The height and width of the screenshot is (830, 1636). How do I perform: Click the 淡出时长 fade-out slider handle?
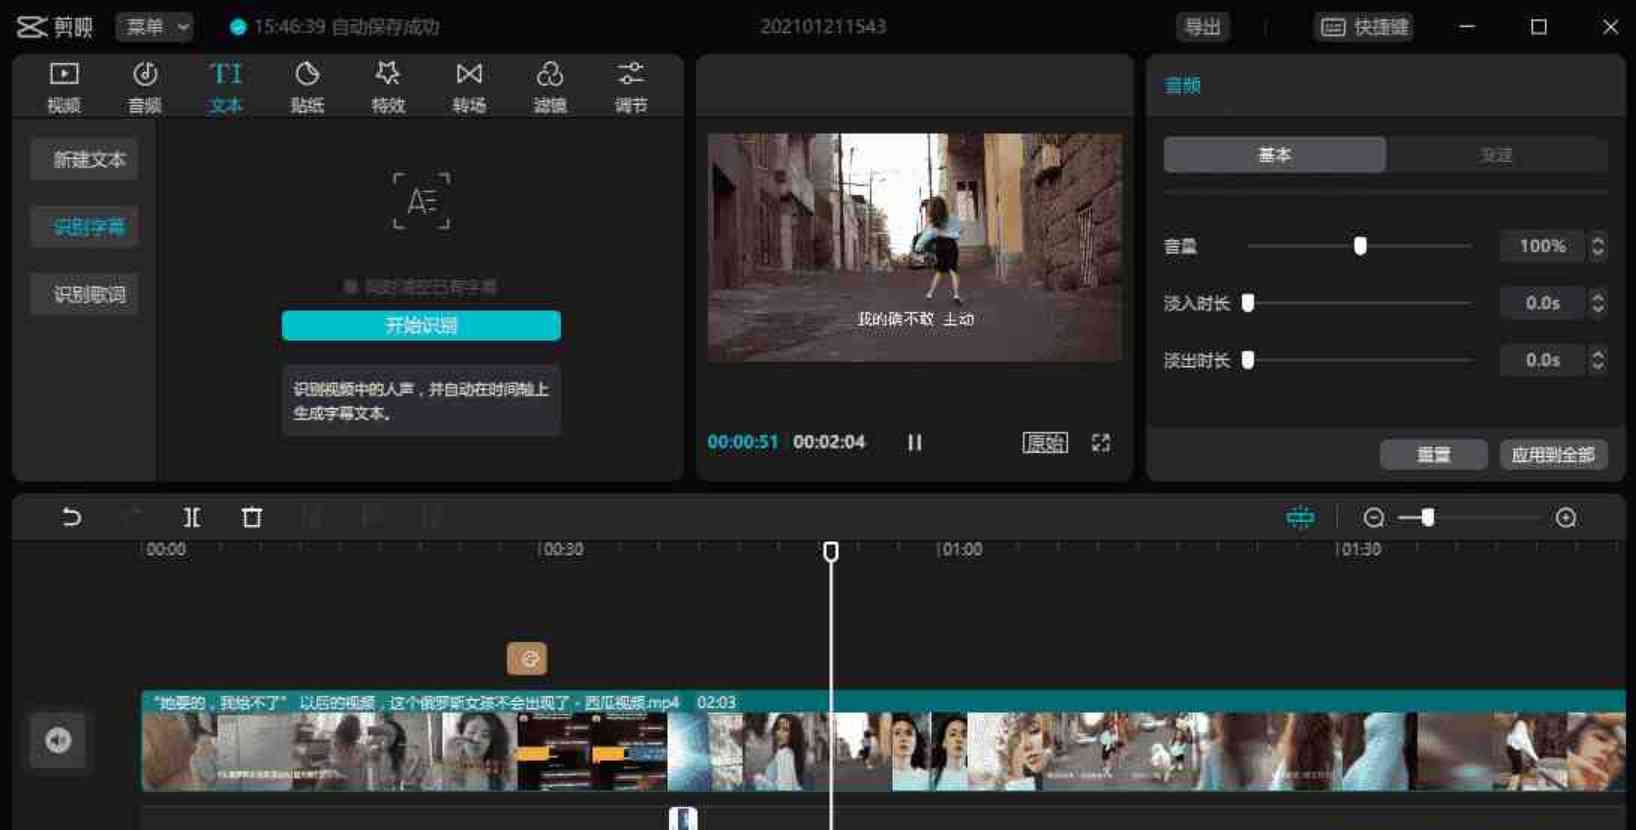tap(1248, 360)
